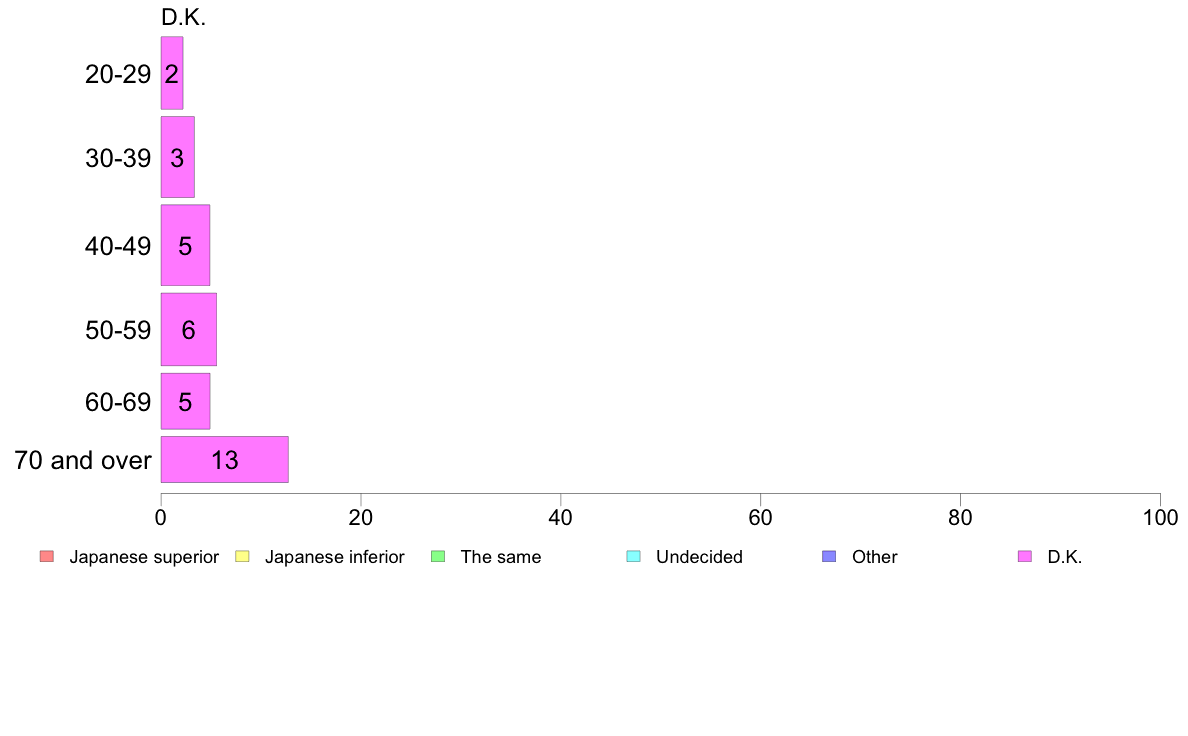
Task: Select the 30-39 bar showing 3
Action: tap(177, 157)
